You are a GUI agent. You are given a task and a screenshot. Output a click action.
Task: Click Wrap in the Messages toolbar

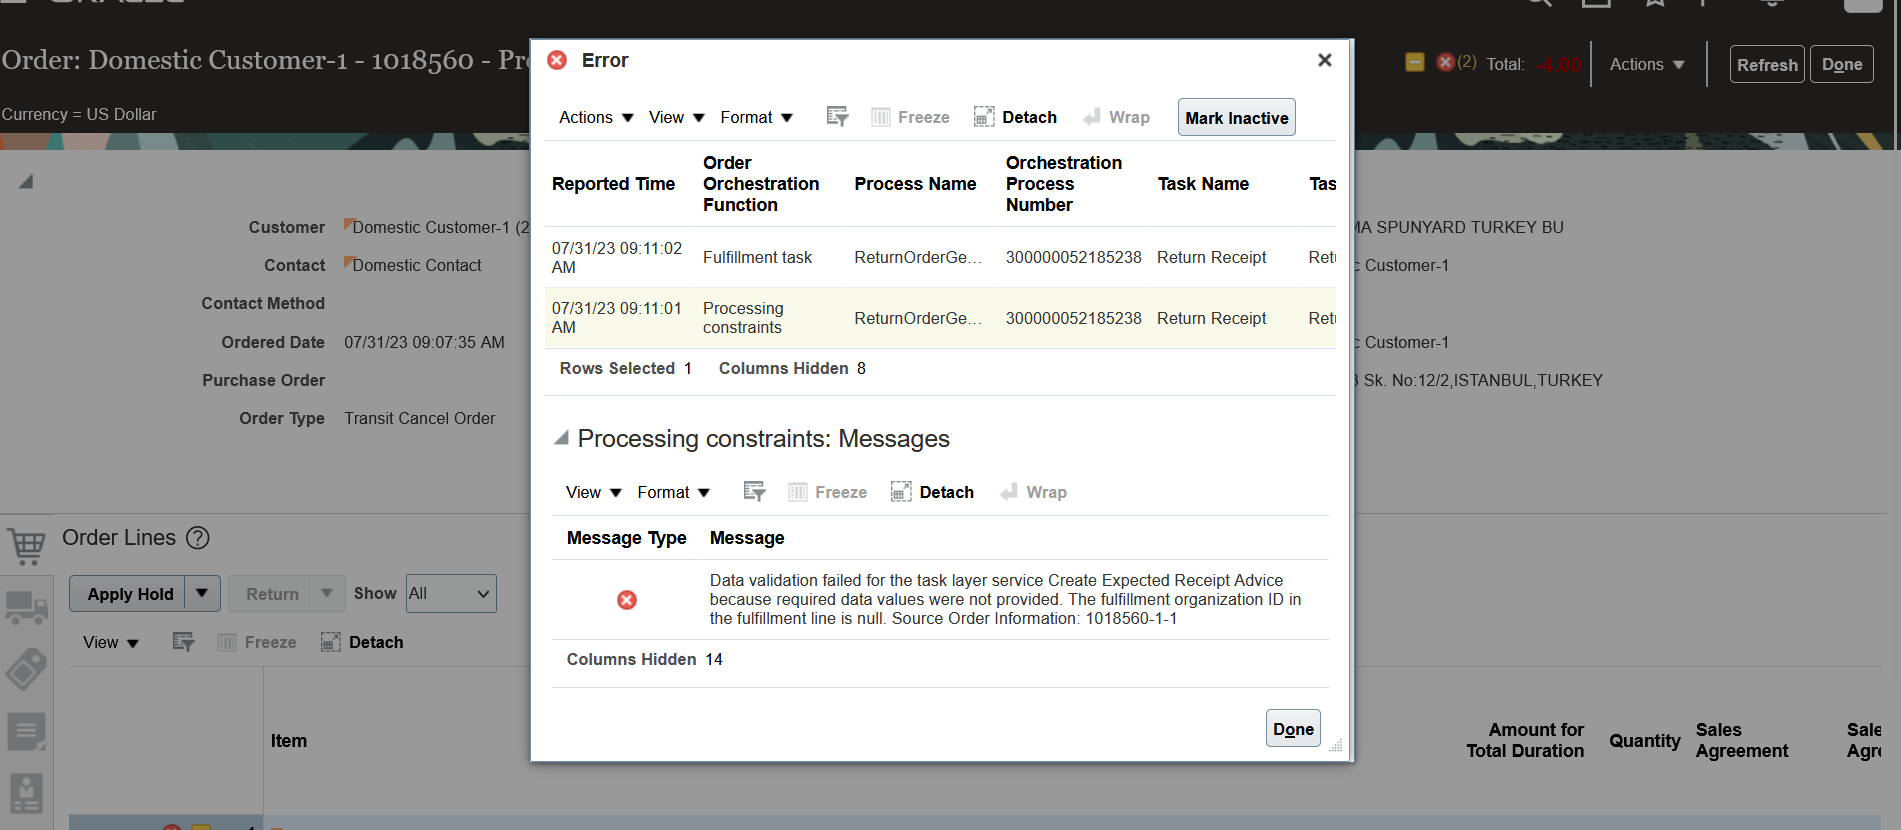tap(1034, 492)
